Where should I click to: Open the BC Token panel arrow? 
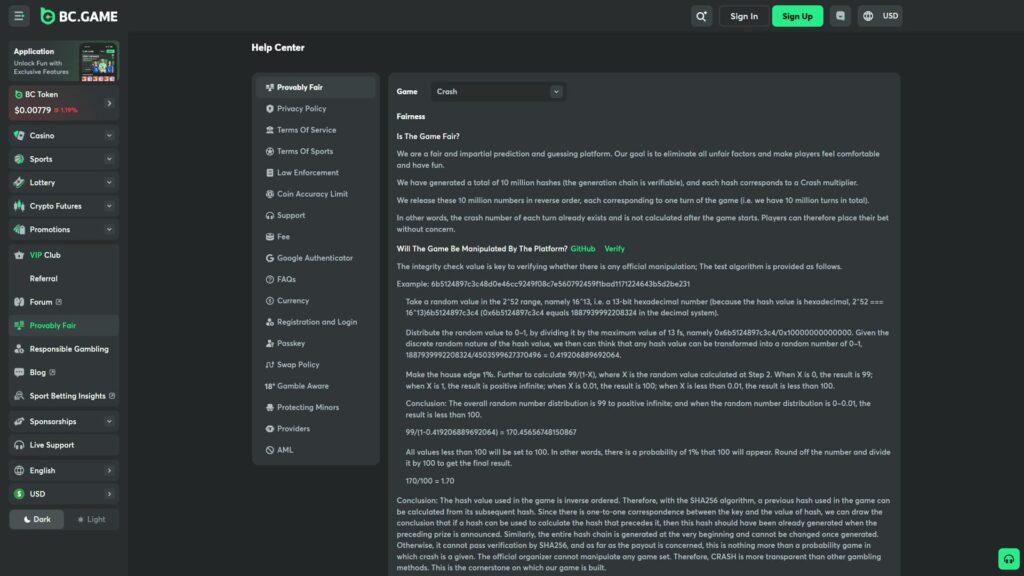(x=109, y=104)
